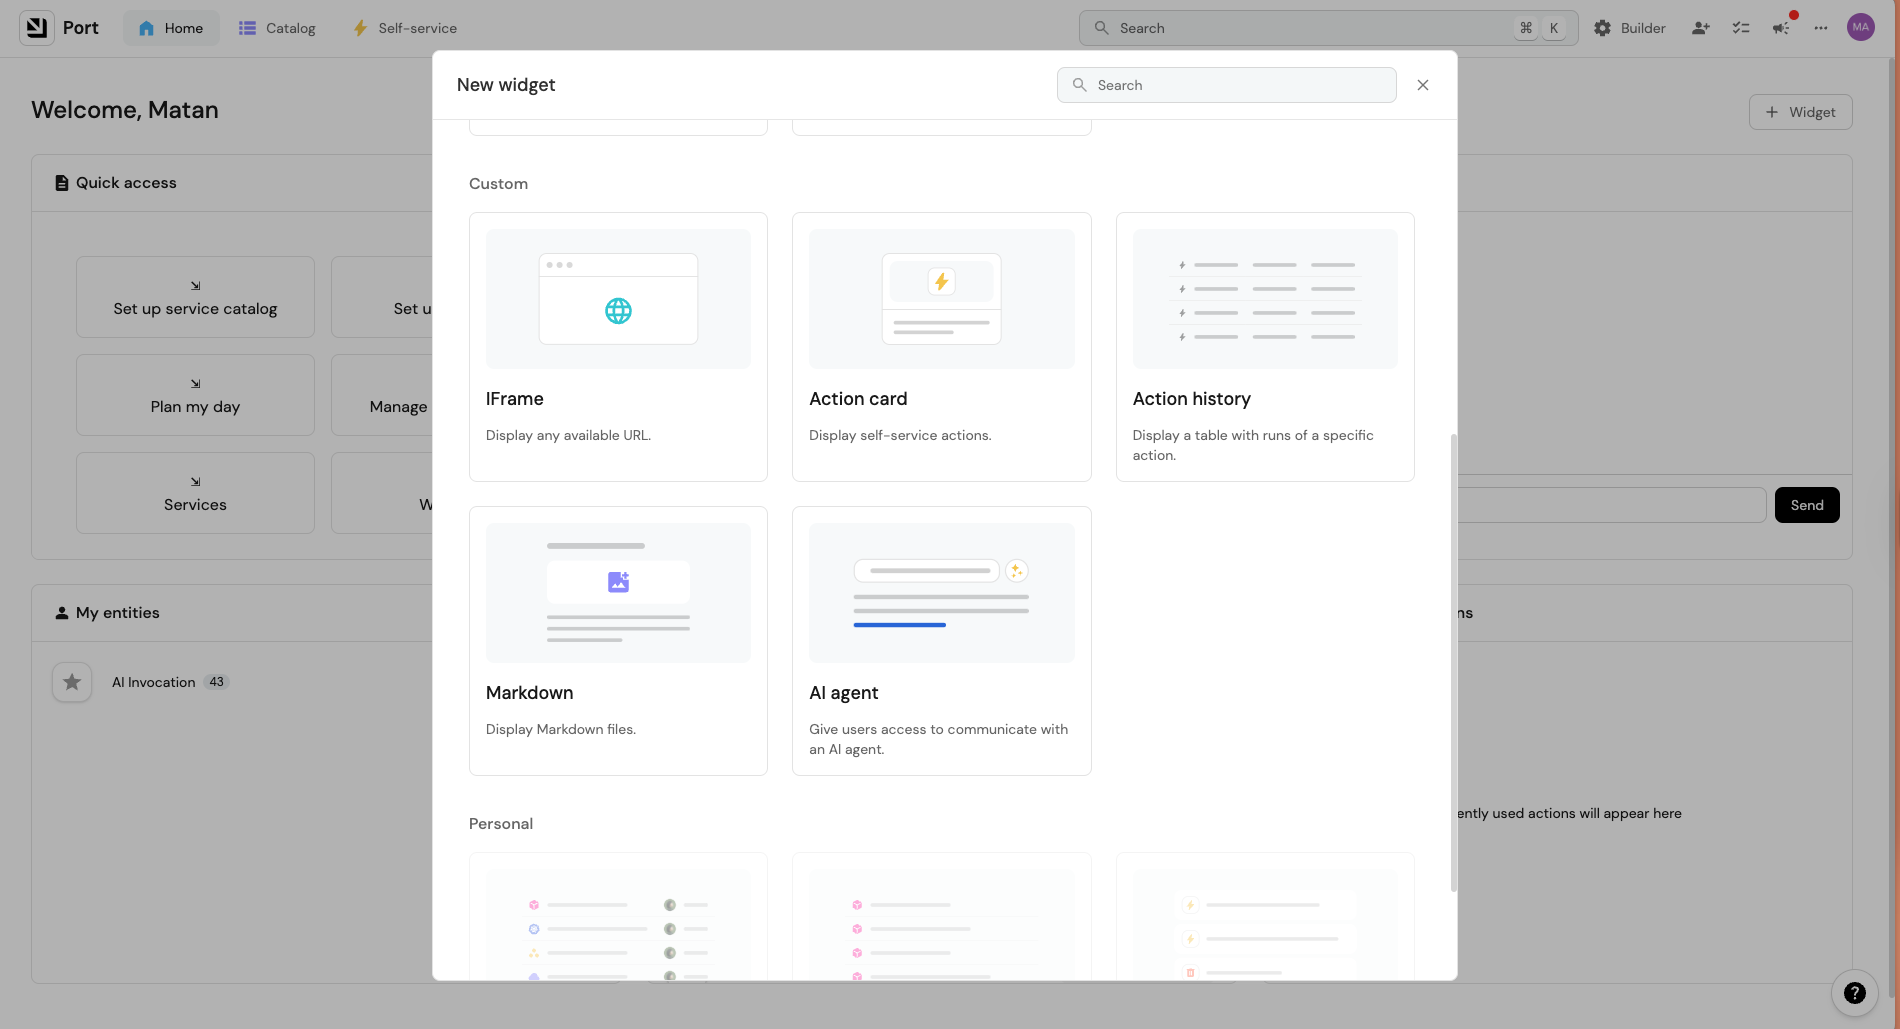Screen dimensions: 1900x1029
Task: Click the invite user icon
Action: click(1700, 28)
